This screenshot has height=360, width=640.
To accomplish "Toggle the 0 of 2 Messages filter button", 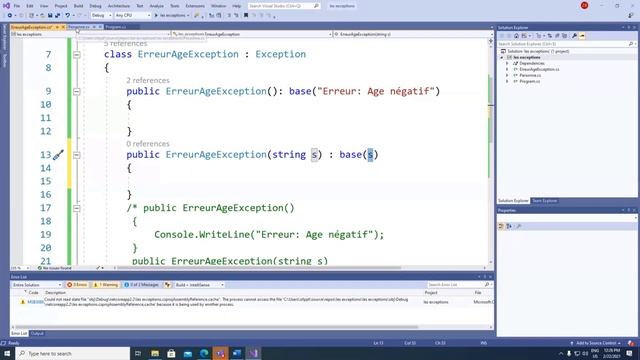I will click(141, 284).
